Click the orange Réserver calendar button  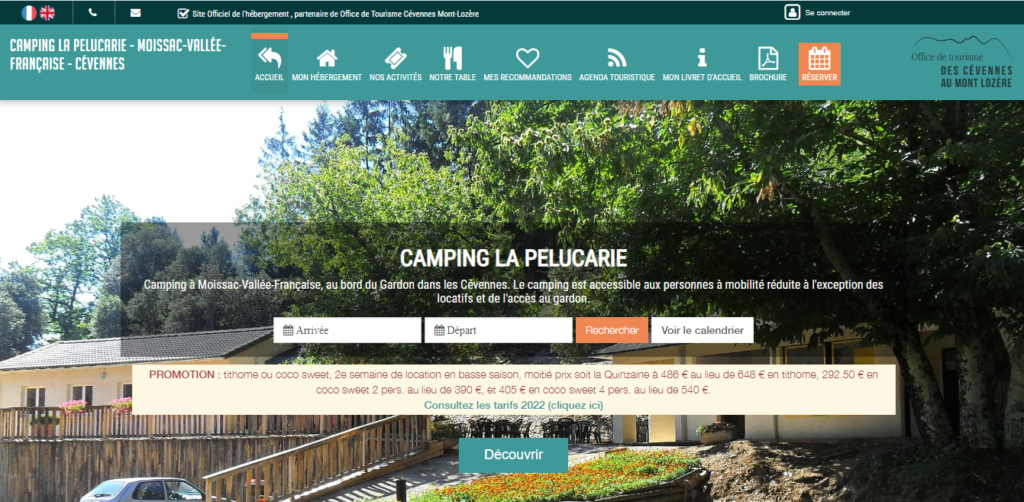[819, 64]
